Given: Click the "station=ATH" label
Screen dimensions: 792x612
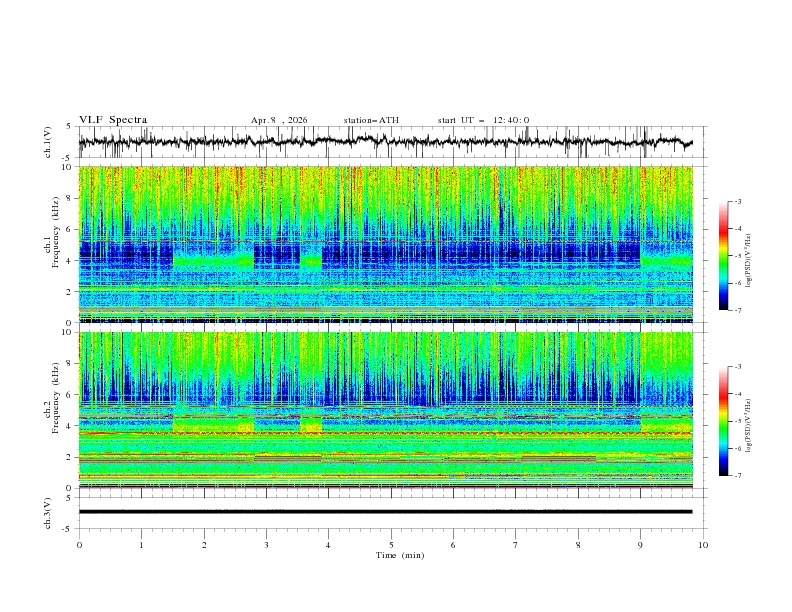Looking at the screenshot, I should point(371,120).
